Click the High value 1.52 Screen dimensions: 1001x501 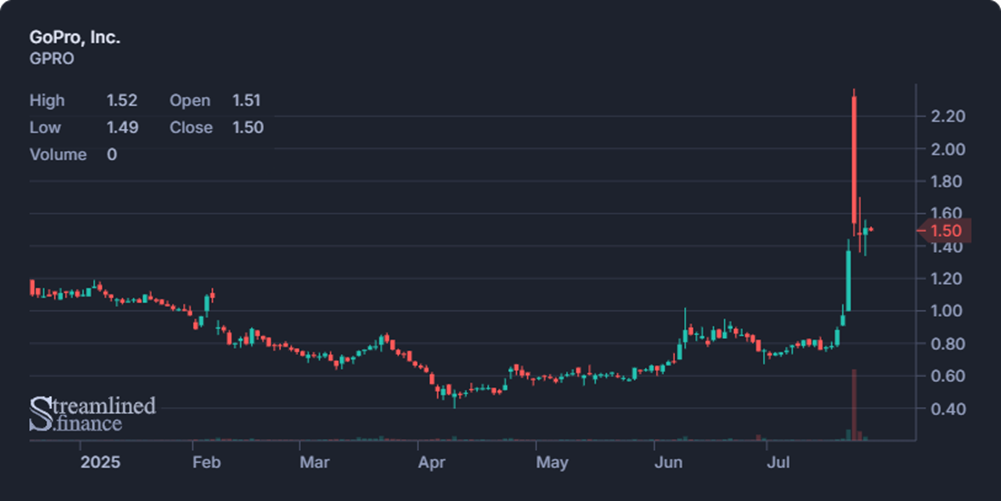click(x=121, y=101)
